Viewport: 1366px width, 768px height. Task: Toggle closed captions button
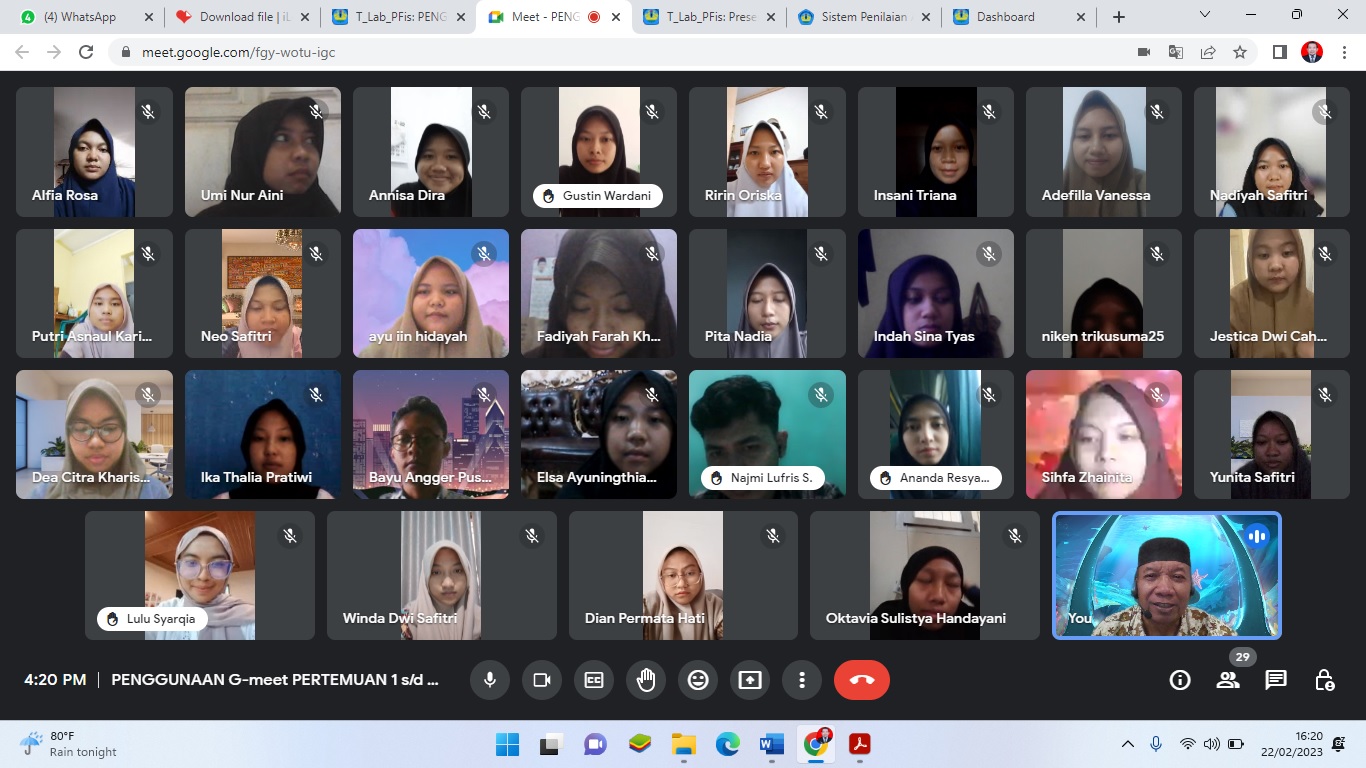pos(594,680)
